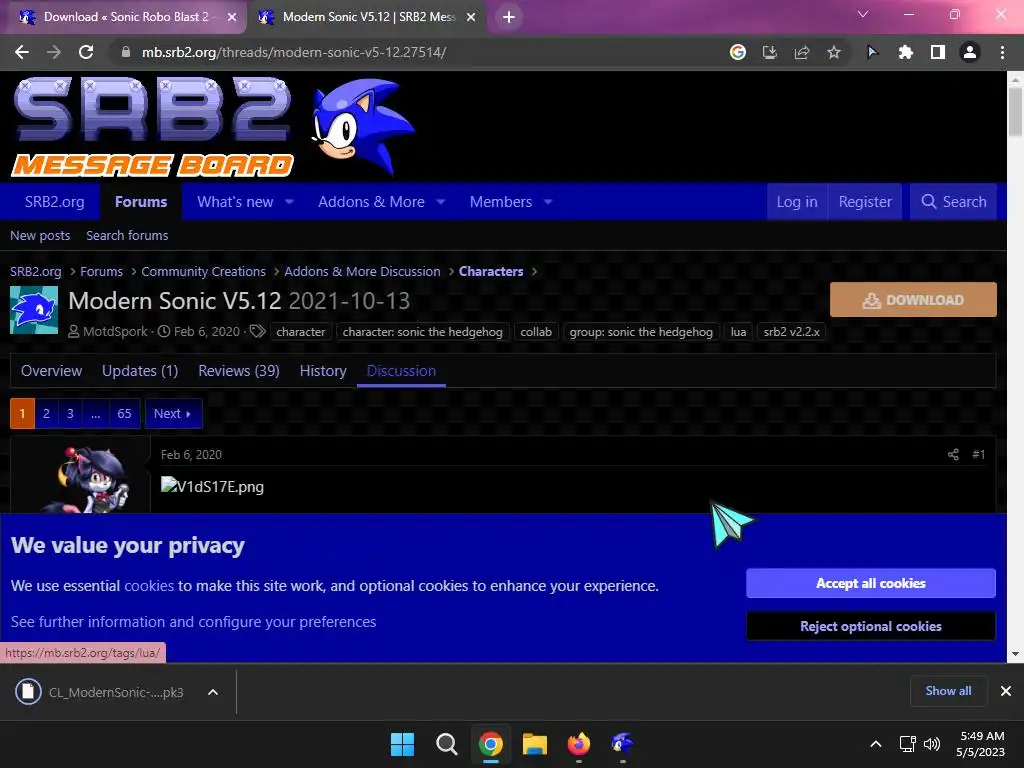Open the Search button in the nav bar
1024x768 pixels.
[x=953, y=202]
